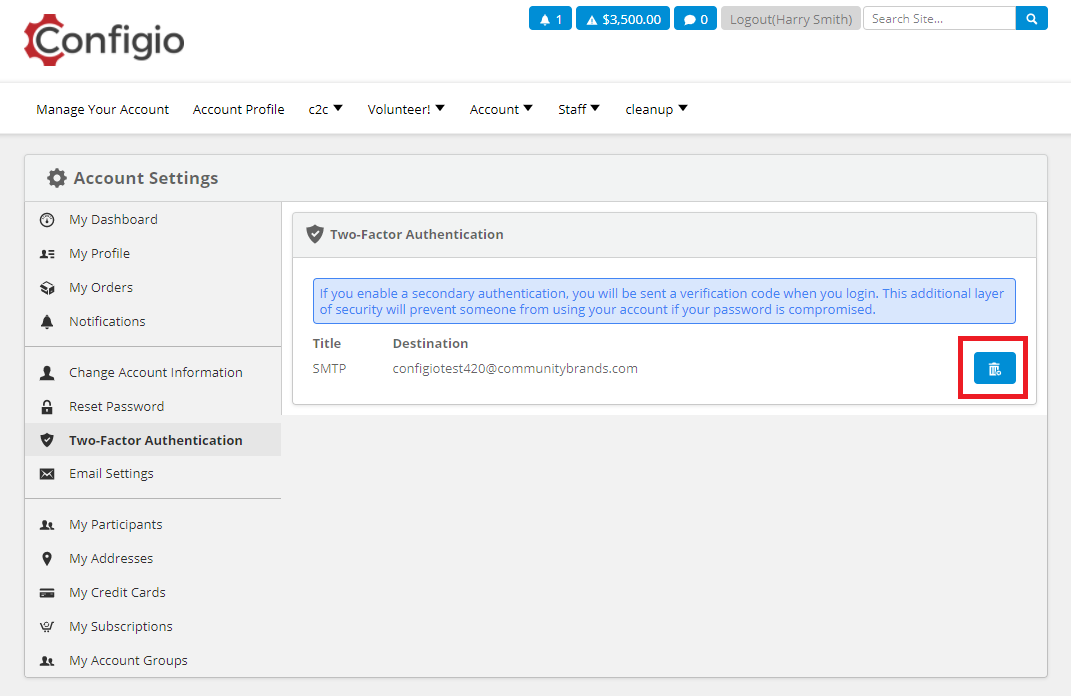
Task: Open Account Profile menu item
Action: [238, 109]
